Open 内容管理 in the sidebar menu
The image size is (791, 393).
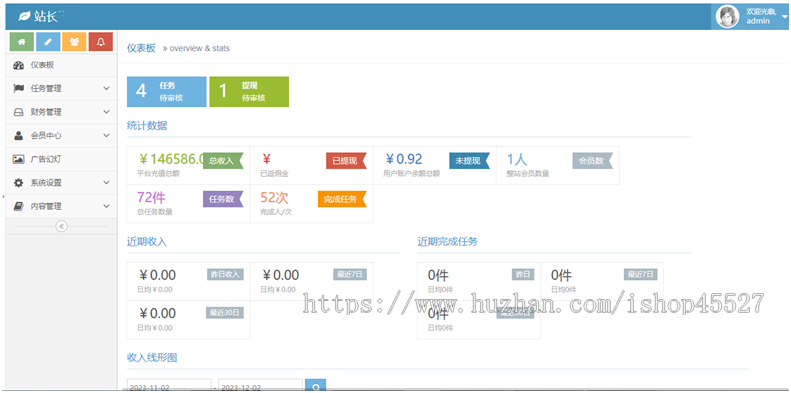61,206
